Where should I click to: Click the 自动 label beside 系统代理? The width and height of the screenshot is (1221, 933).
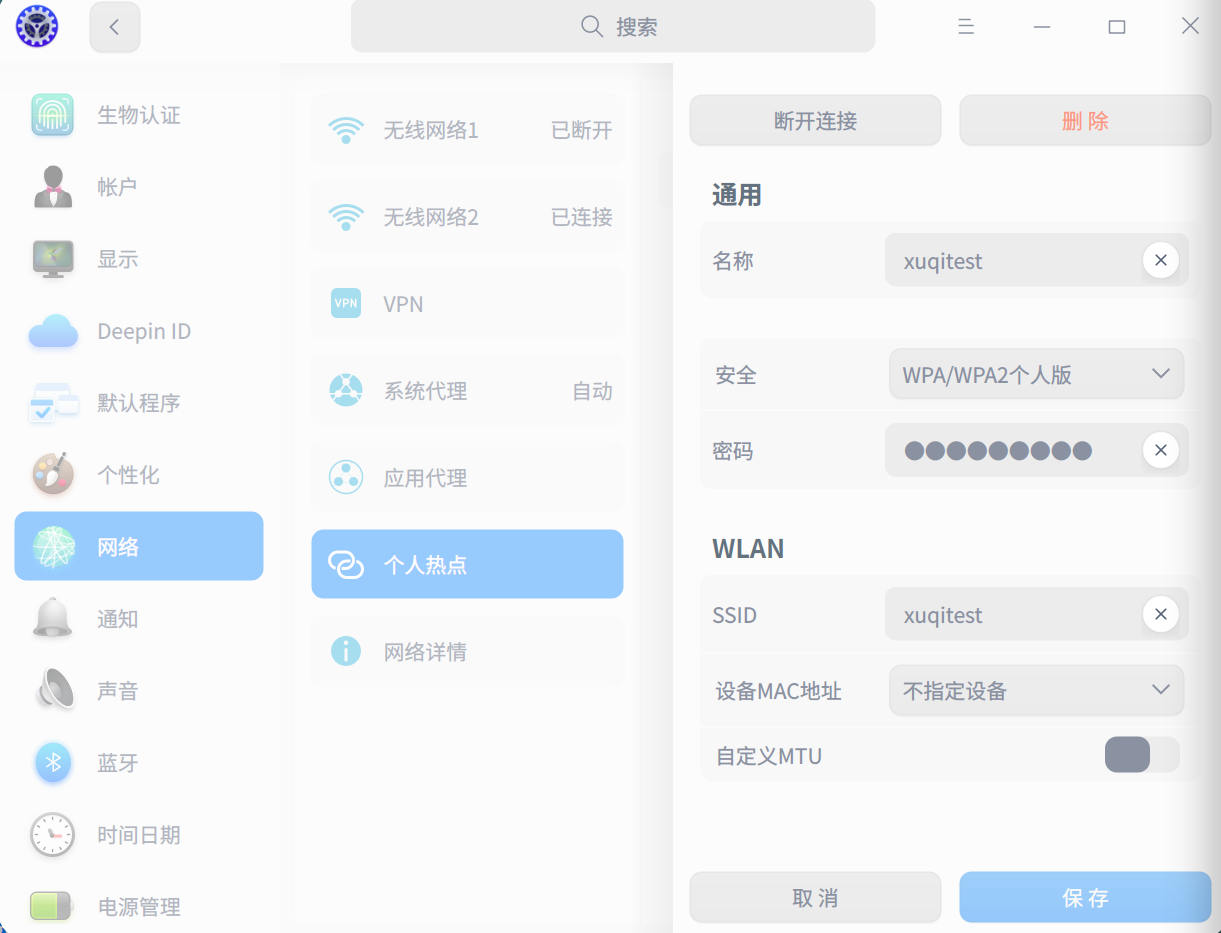point(592,391)
